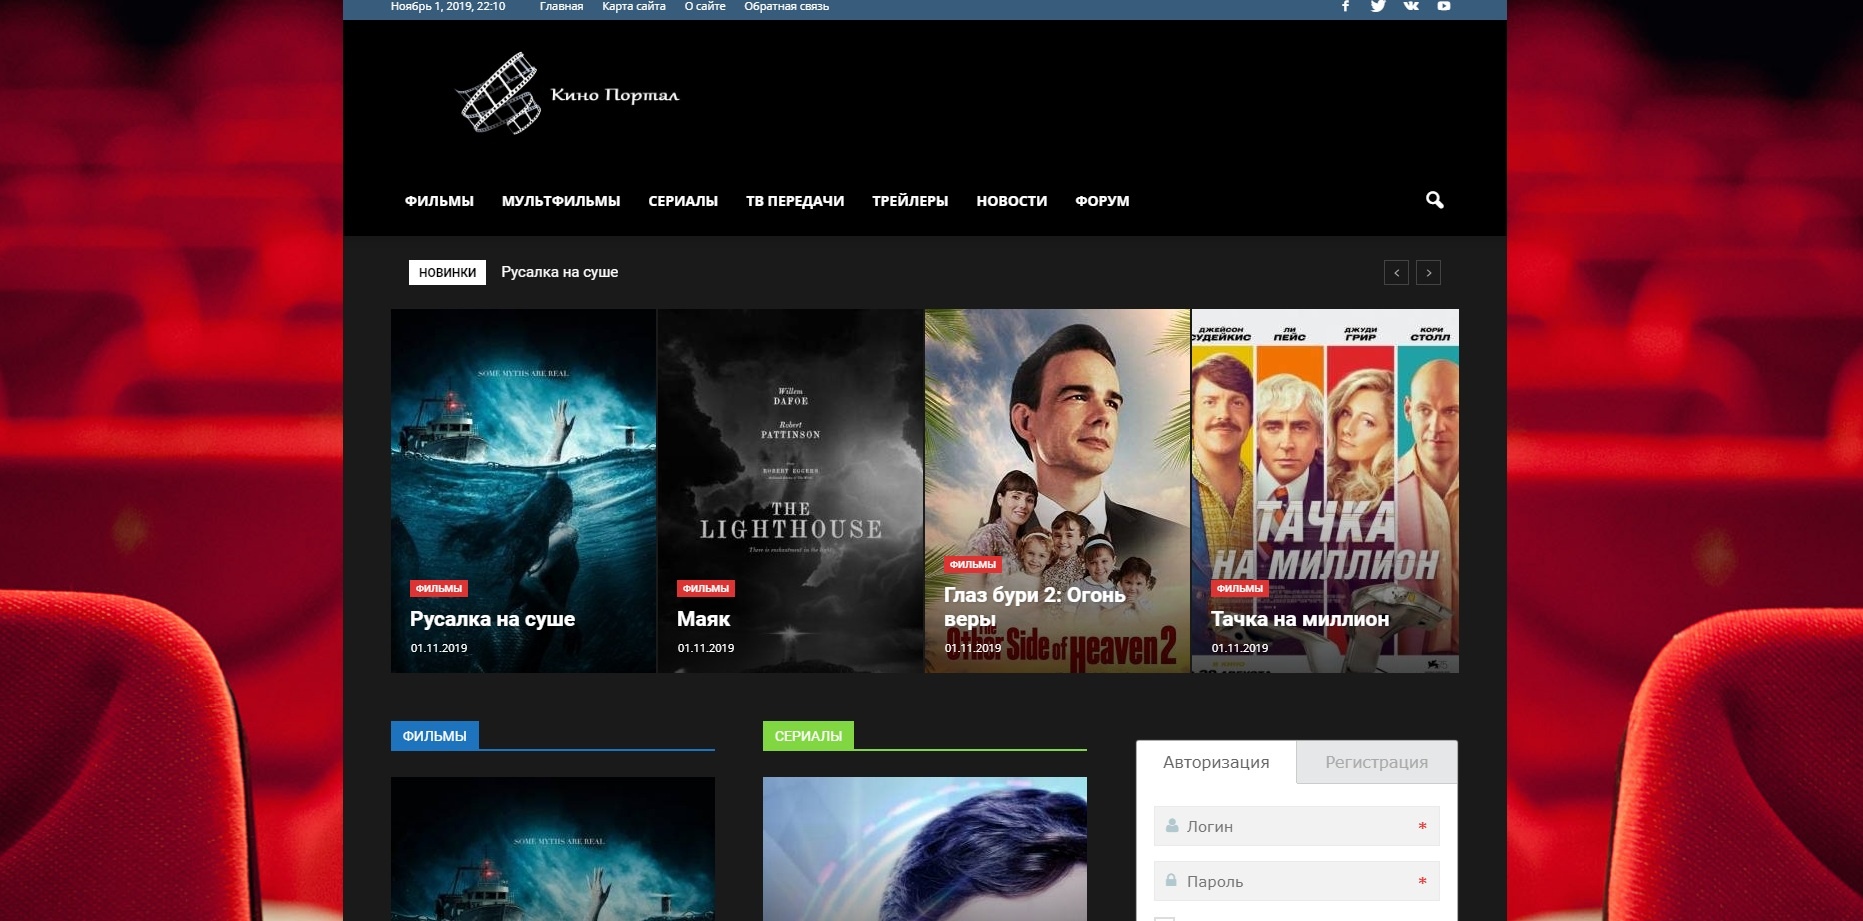
Task: Click the date Ноябрь 1, 2019, 22:10
Action: pos(448,6)
